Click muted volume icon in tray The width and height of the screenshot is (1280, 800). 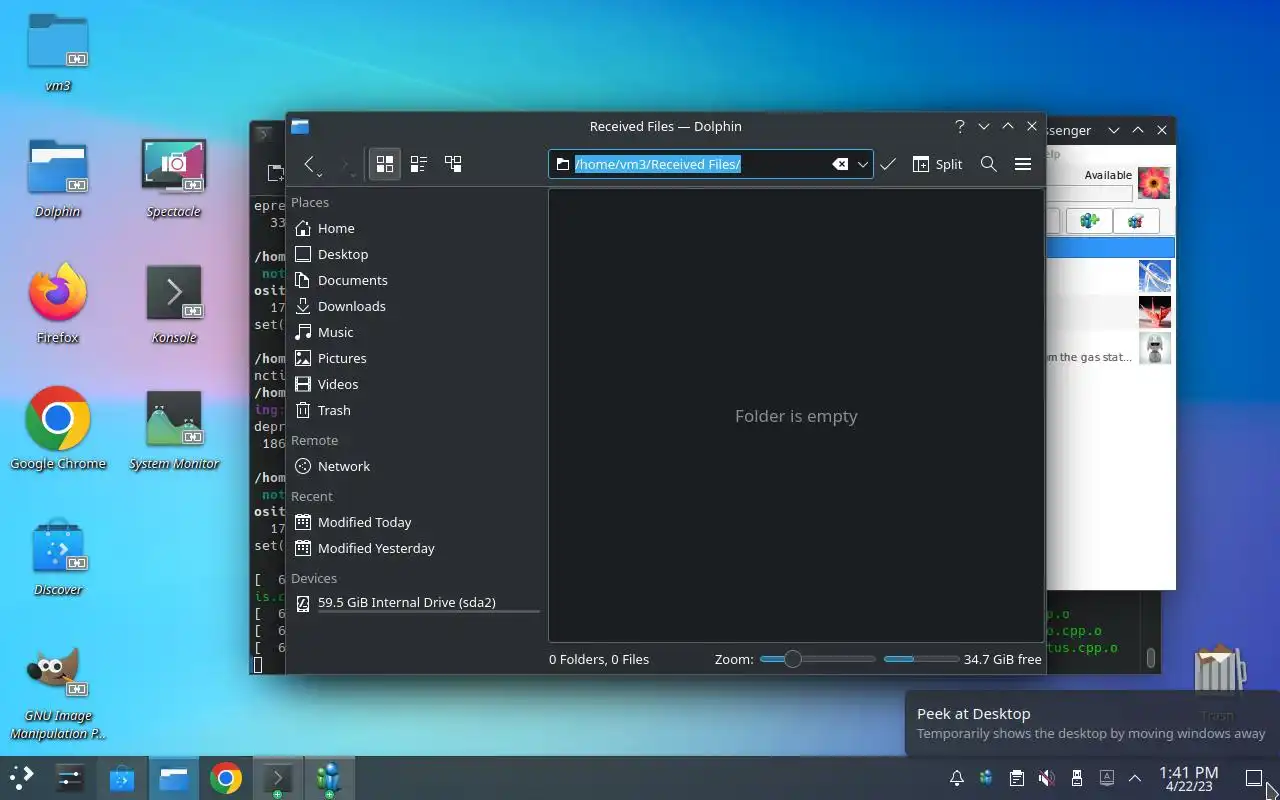(x=1047, y=778)
